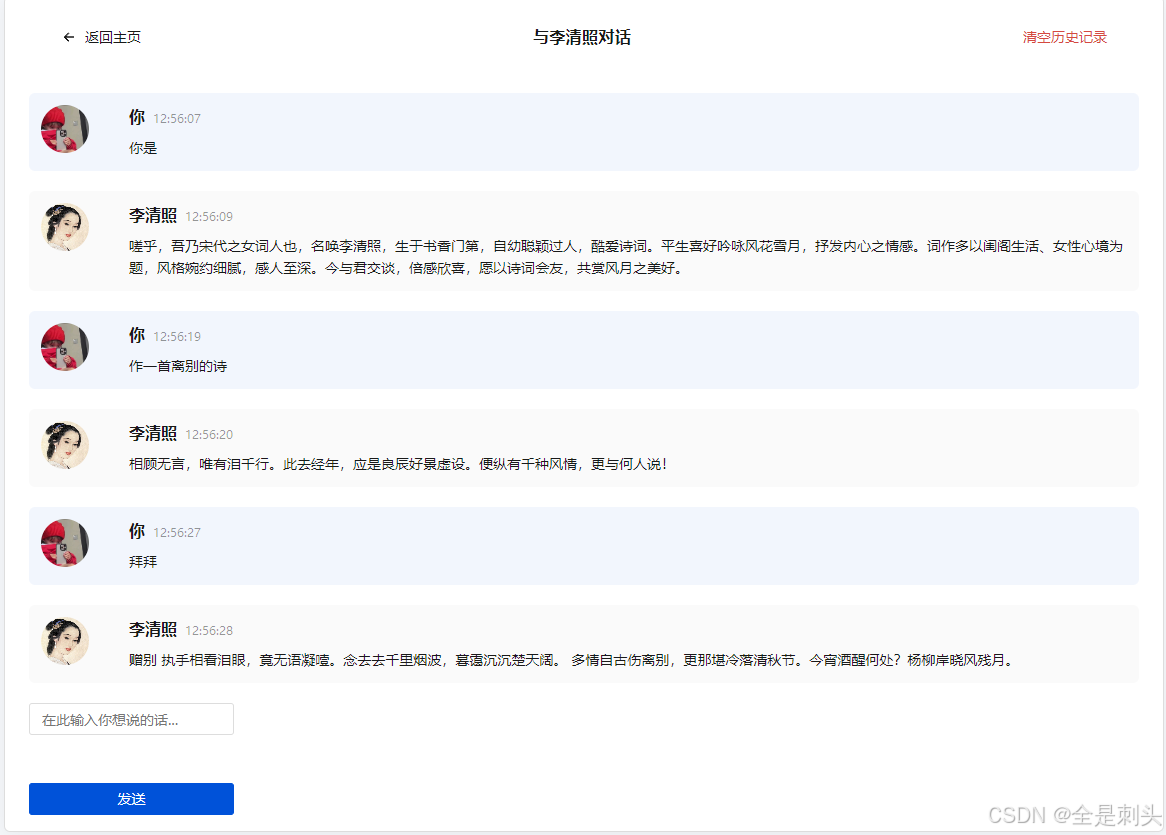Image resolution: width=1166 pixels, height=835 pixels.
Task: Click the back arrow icon beside 返回主页
Action: [x=68, y=37]
